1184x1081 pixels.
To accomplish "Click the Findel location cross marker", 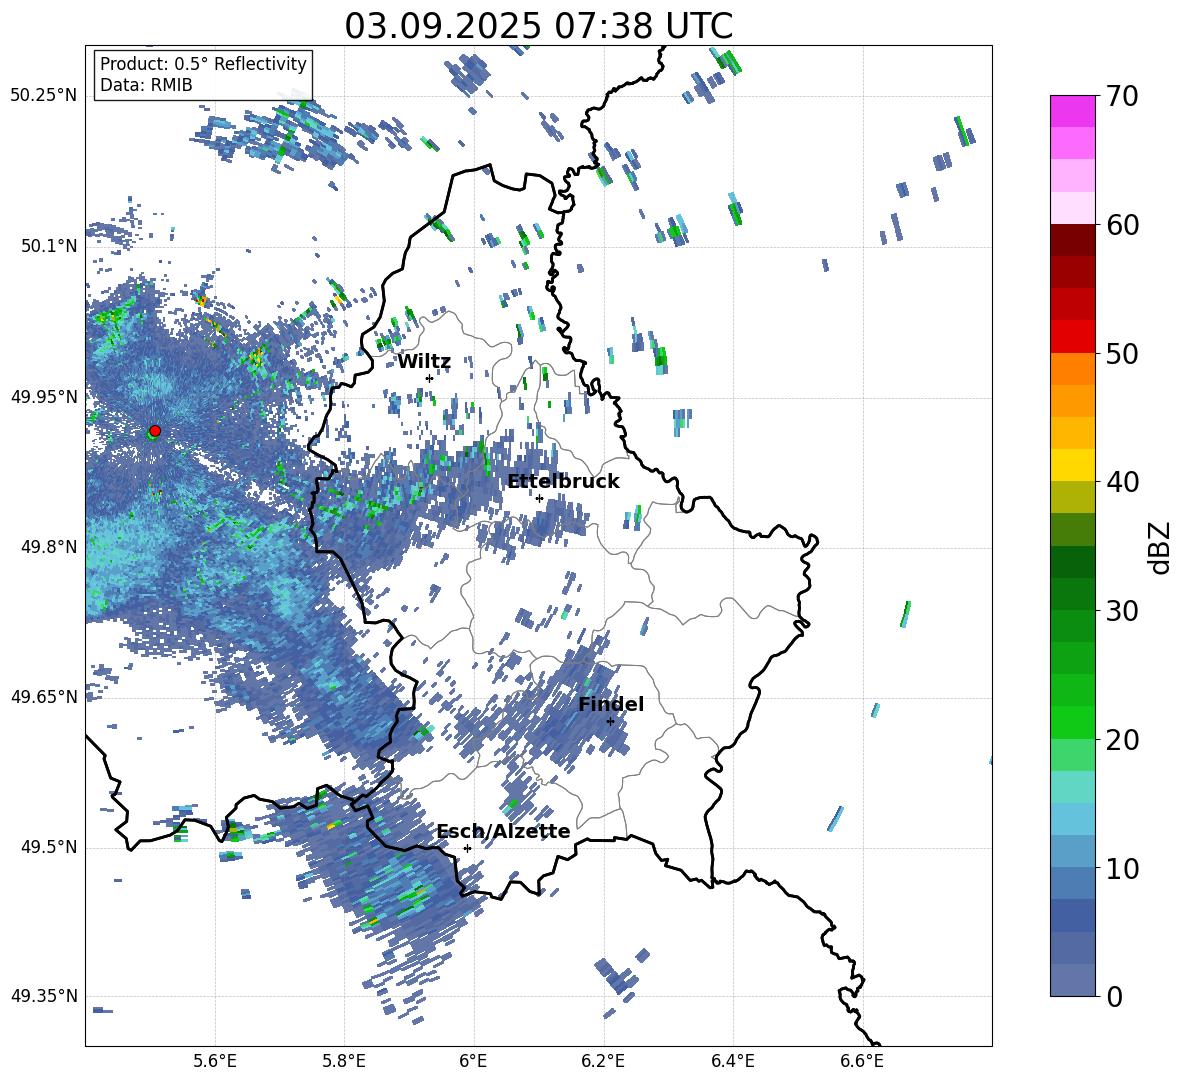I will coord(610,722).
